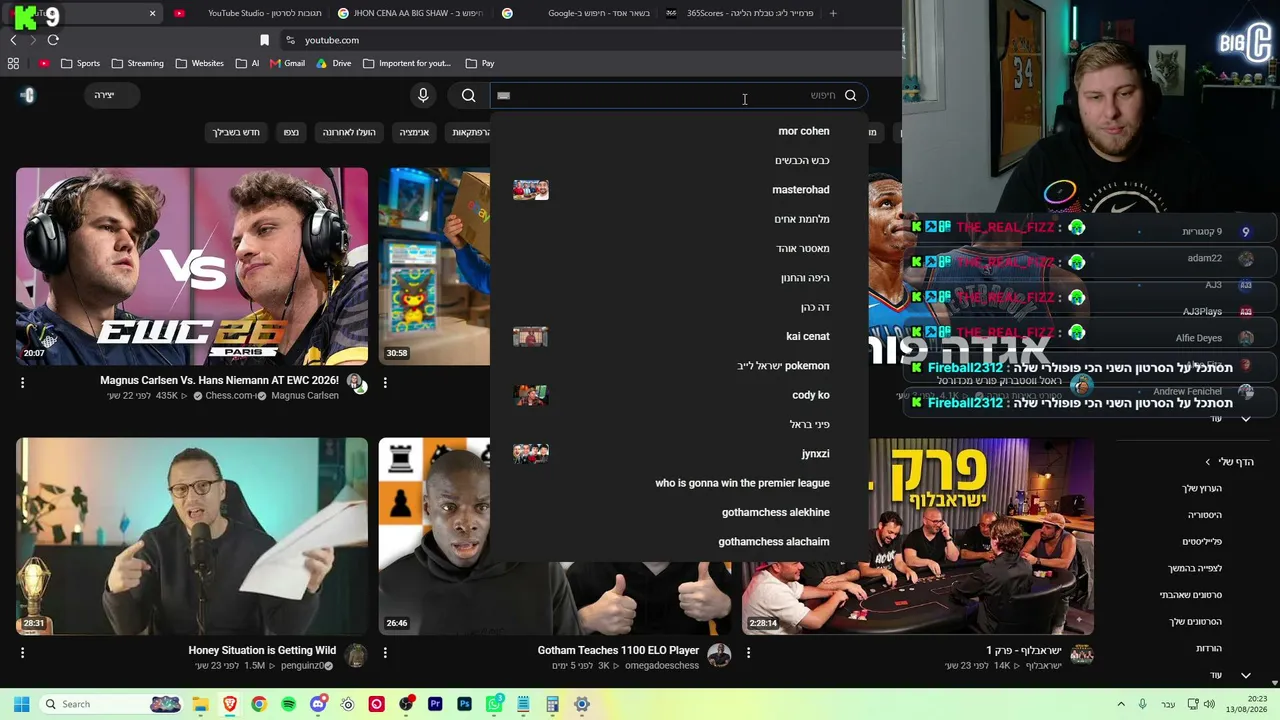Open the Streaming bookmarks folder
Viewport: 1280px width, 720px height.
(137, 63)
